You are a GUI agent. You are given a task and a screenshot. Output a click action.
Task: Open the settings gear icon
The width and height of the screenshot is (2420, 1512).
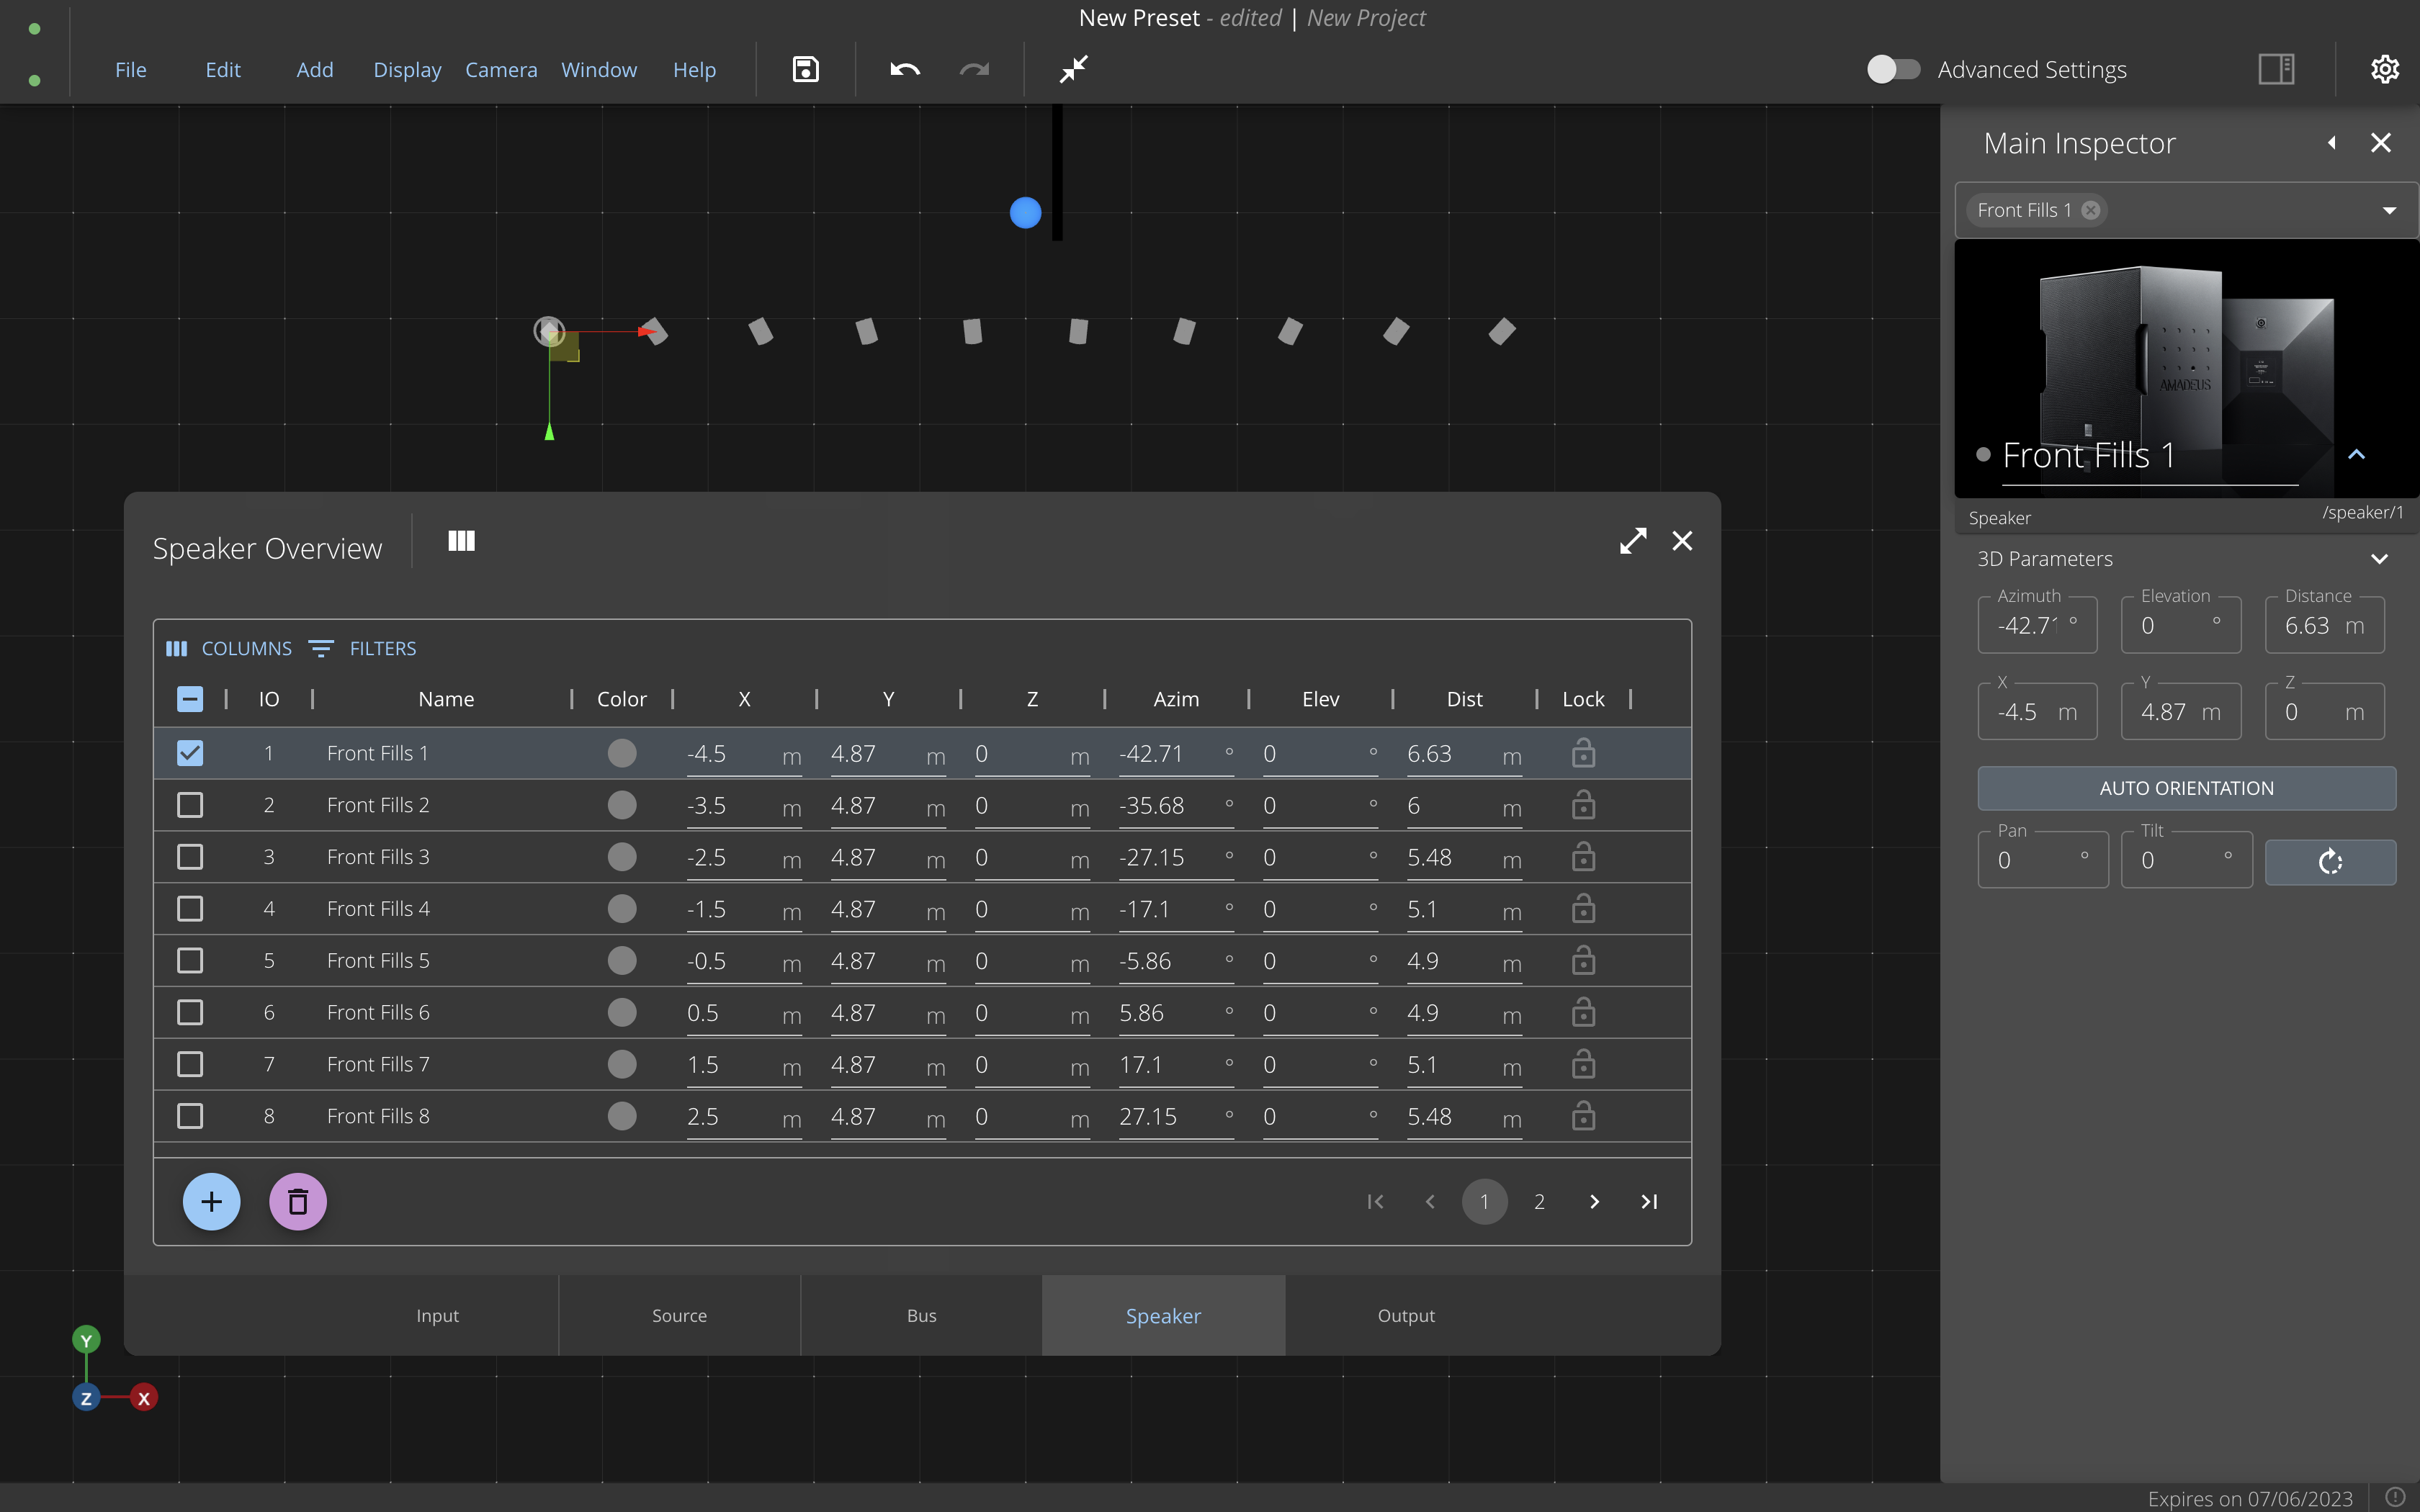point(2384,69)
